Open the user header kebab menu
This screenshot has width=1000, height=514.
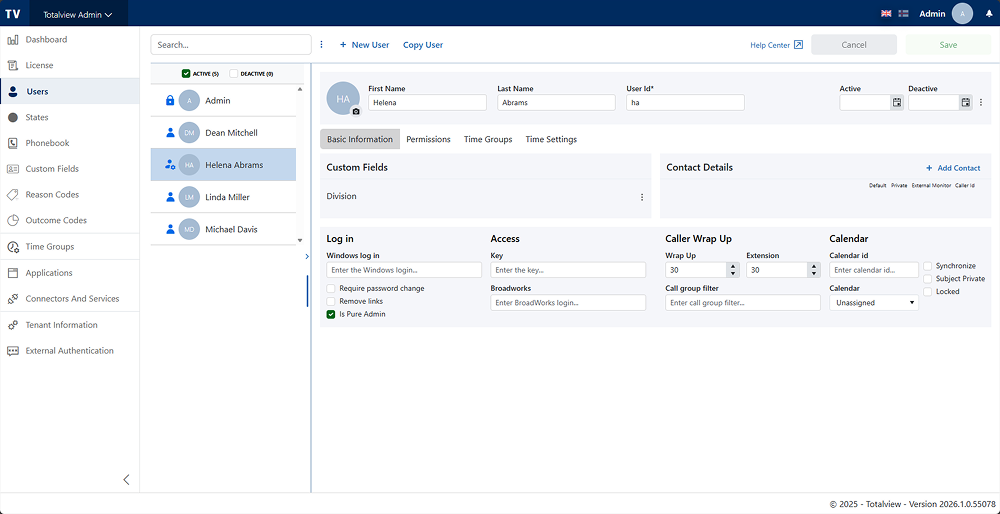click(x=981, y=103)
